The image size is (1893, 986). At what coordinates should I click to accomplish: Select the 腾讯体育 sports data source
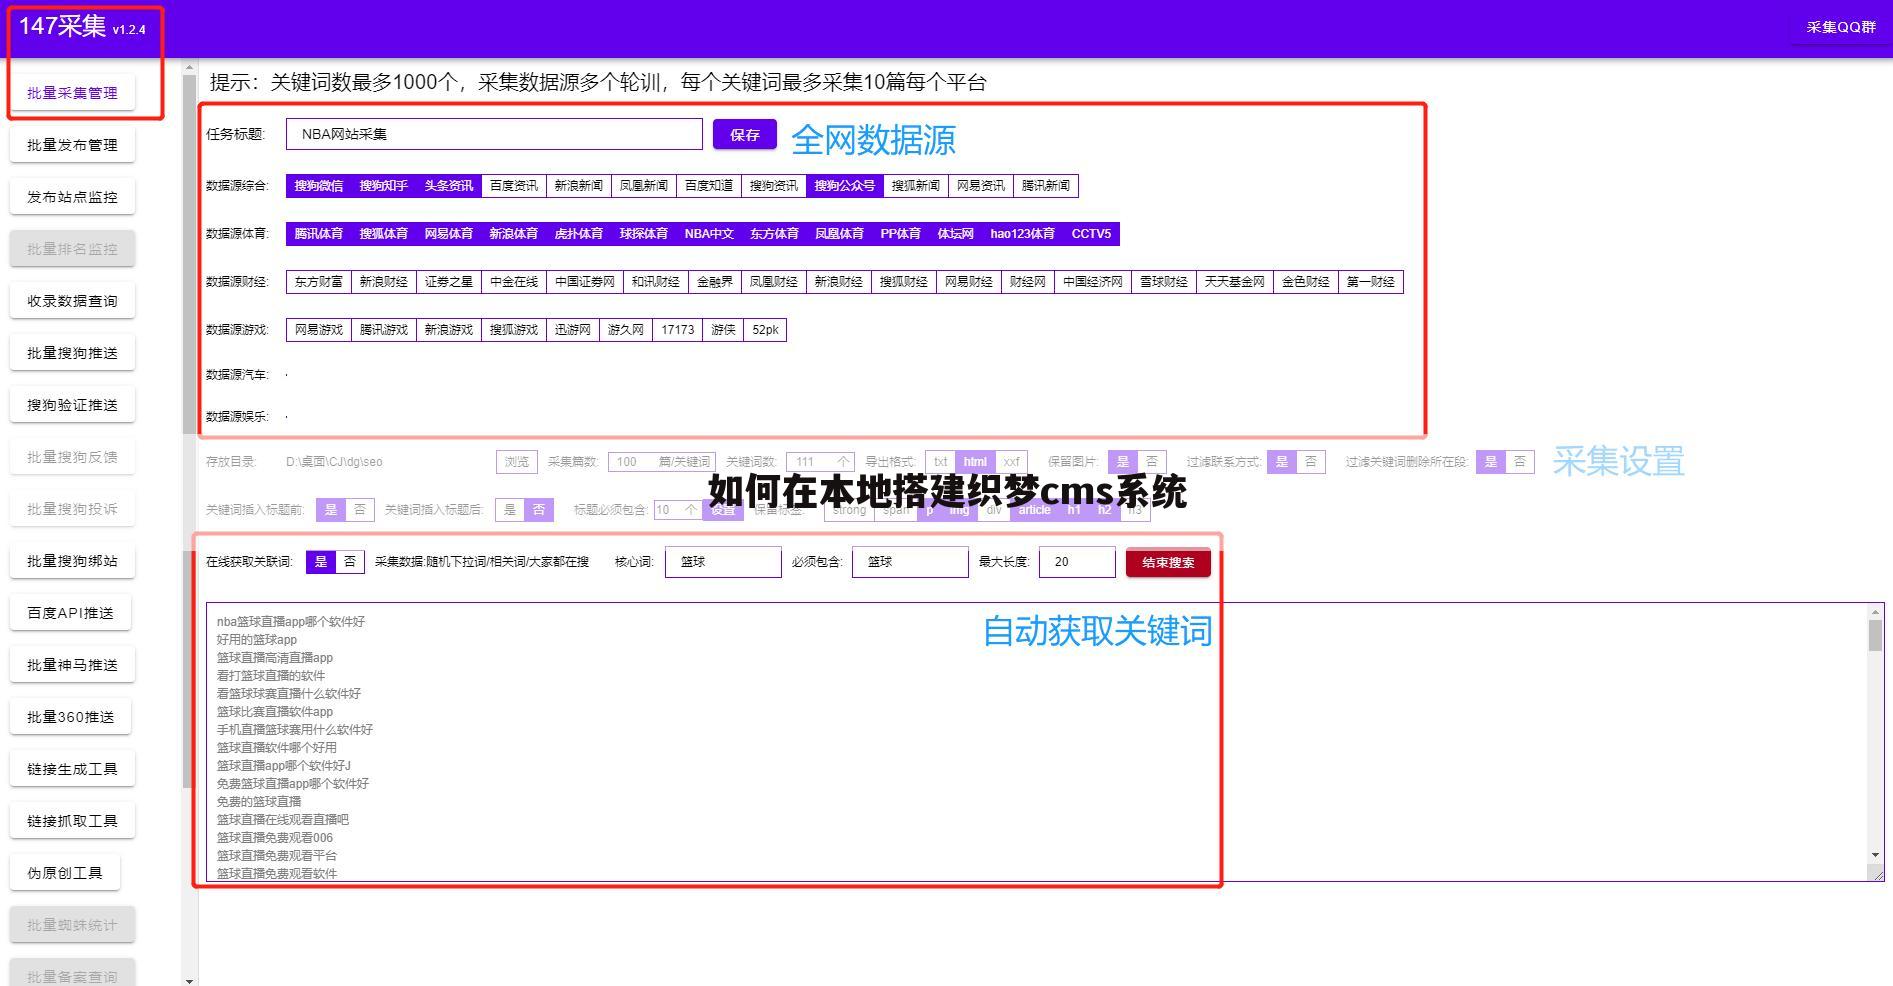tap(317, 233)
